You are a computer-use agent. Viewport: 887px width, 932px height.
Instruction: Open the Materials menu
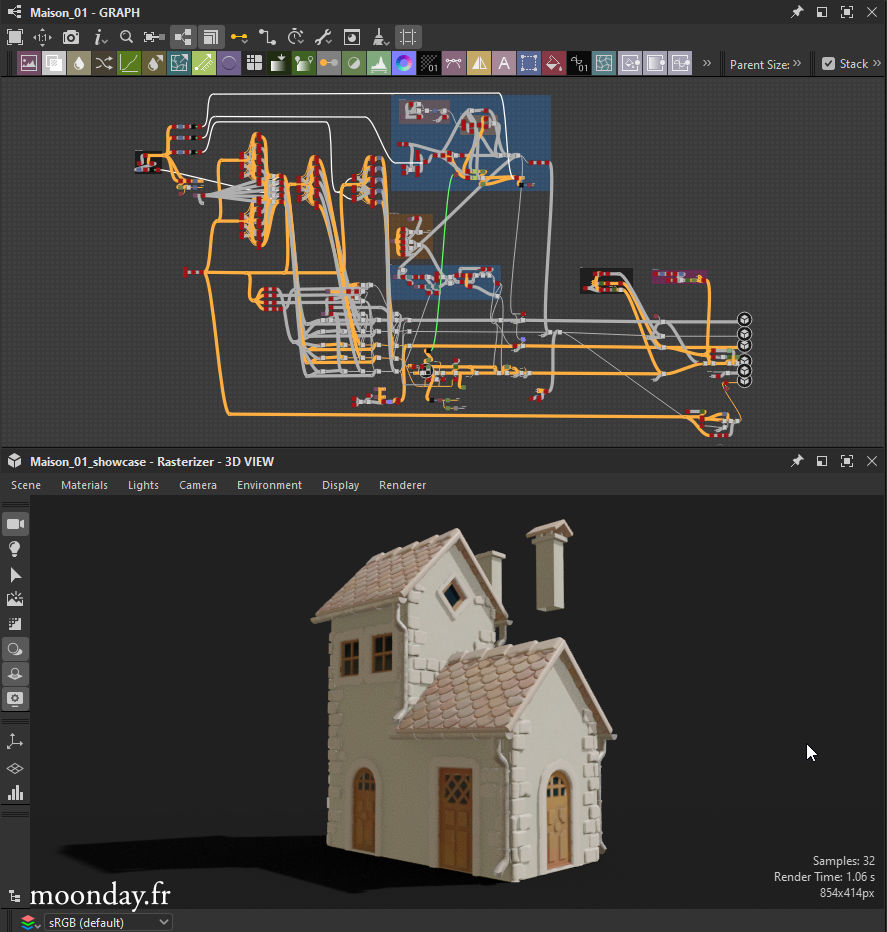click(84, 485)
